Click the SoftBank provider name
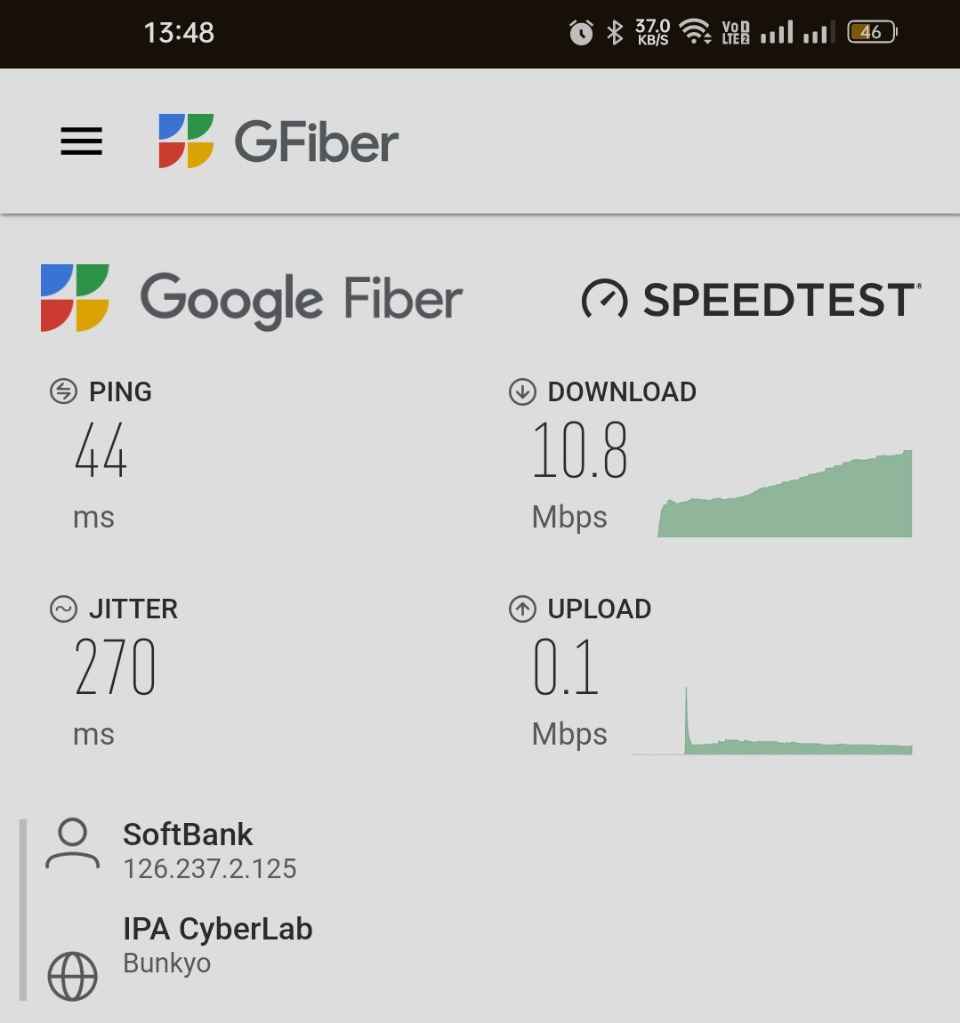Screen dimensions: 960x1023 point(188,834)
